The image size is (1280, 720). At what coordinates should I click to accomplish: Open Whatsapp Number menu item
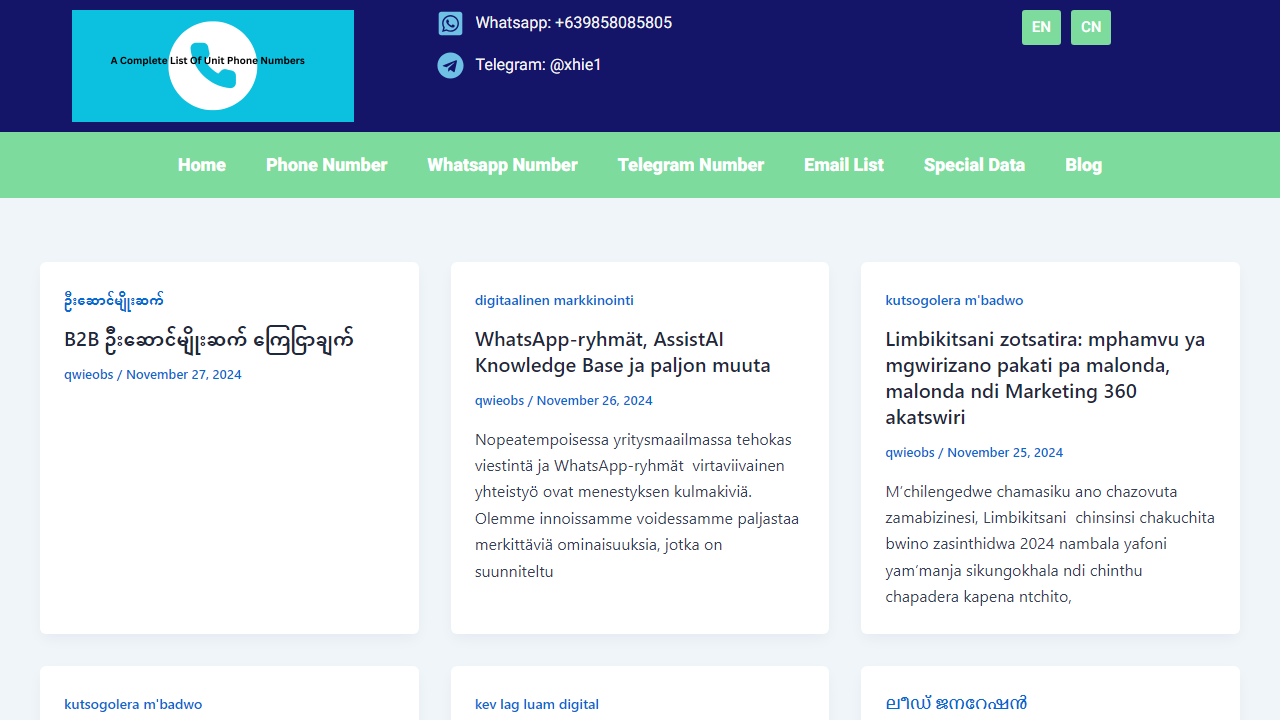coord(502,165)
